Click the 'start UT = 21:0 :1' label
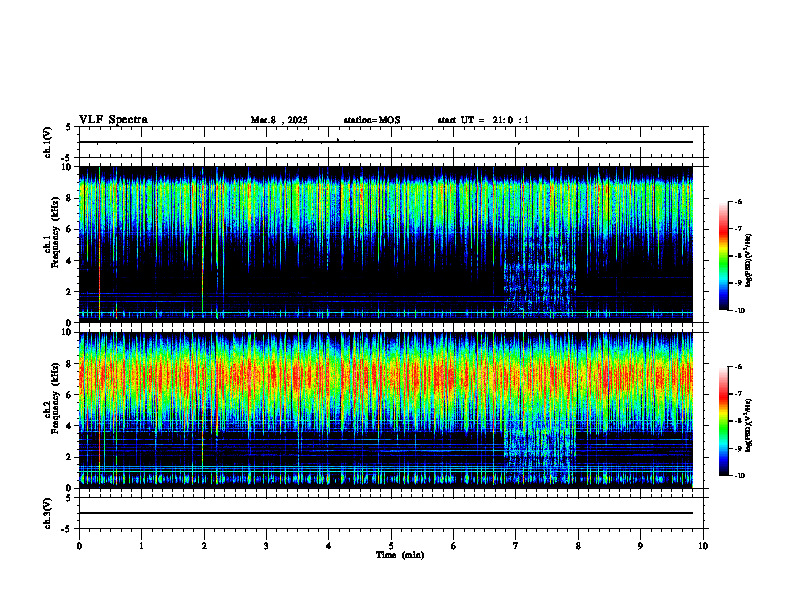The image size is (792, 612). click(x=483, y=120)
